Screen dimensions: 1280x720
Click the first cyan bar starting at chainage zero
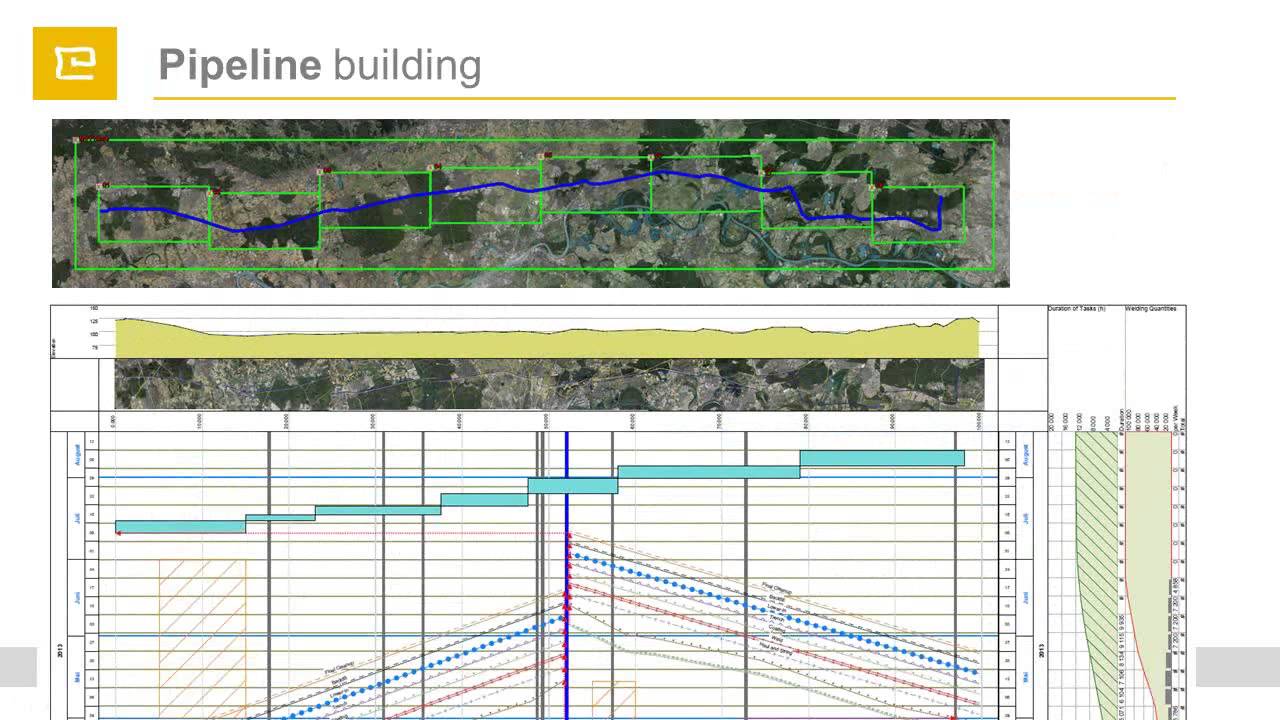tap(180, 526)
